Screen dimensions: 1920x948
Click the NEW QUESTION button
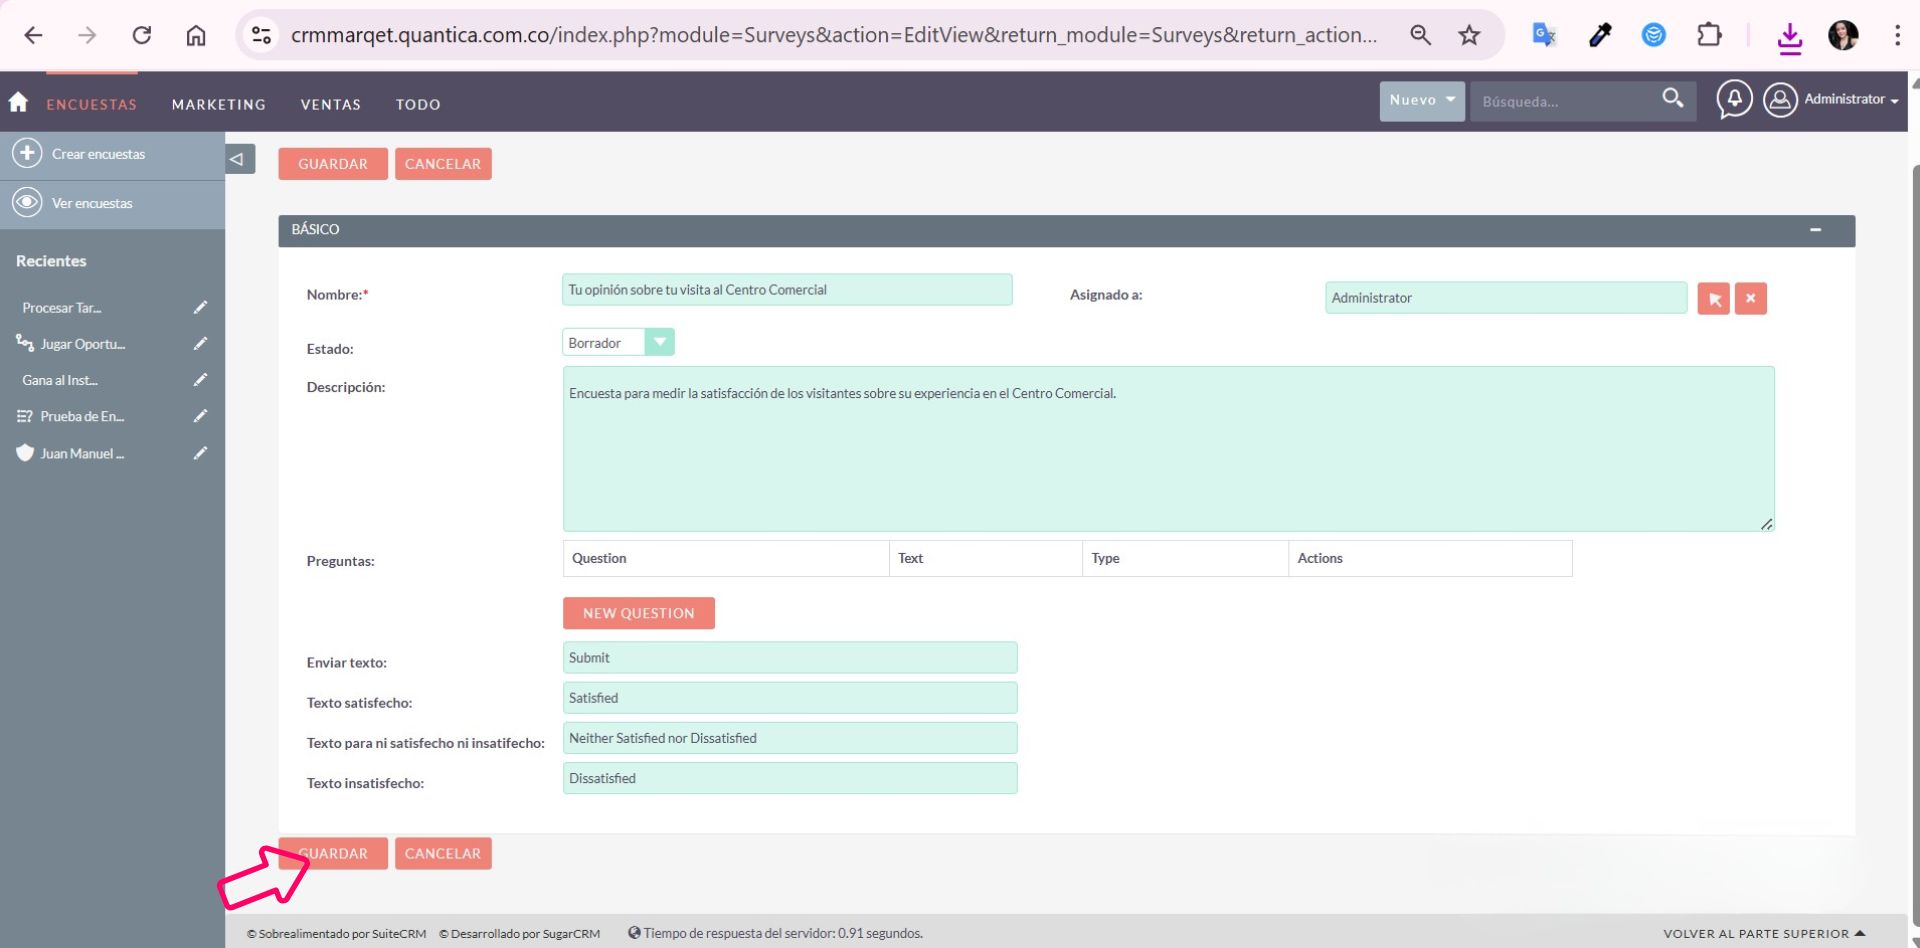coord(638,613)
